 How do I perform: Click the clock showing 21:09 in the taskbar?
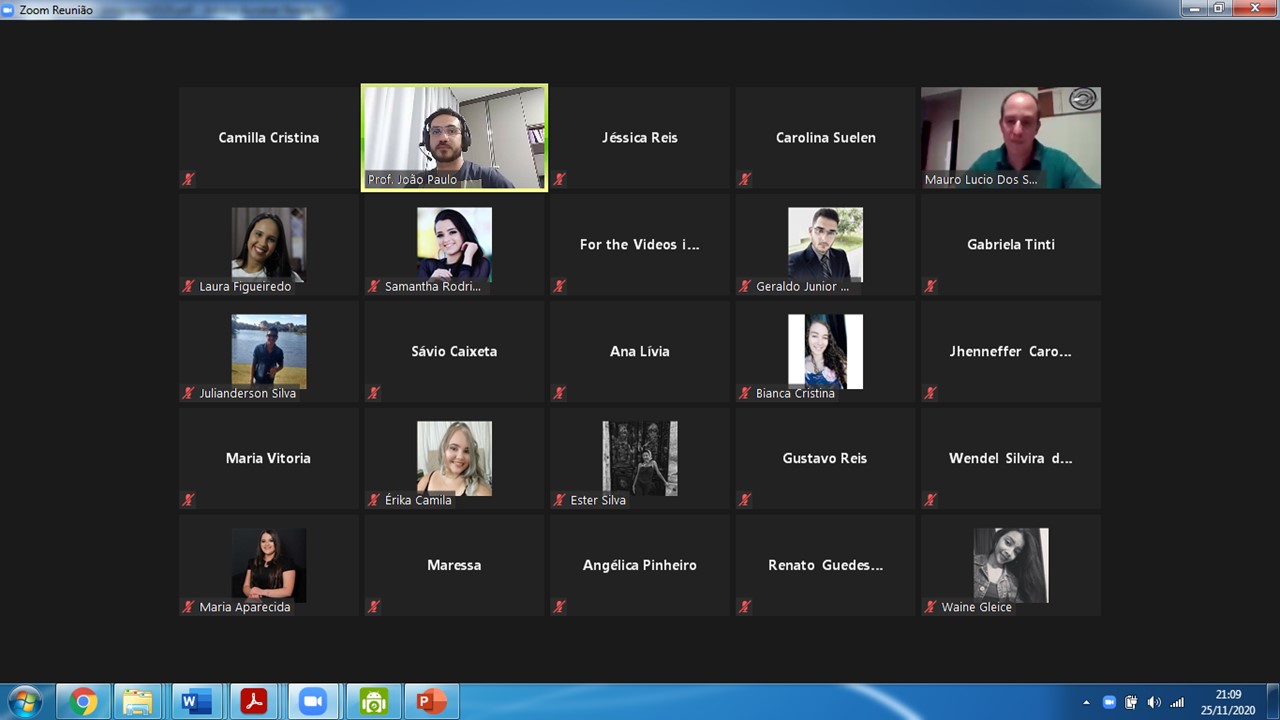pyautogui.click(x=1228, y=702)
